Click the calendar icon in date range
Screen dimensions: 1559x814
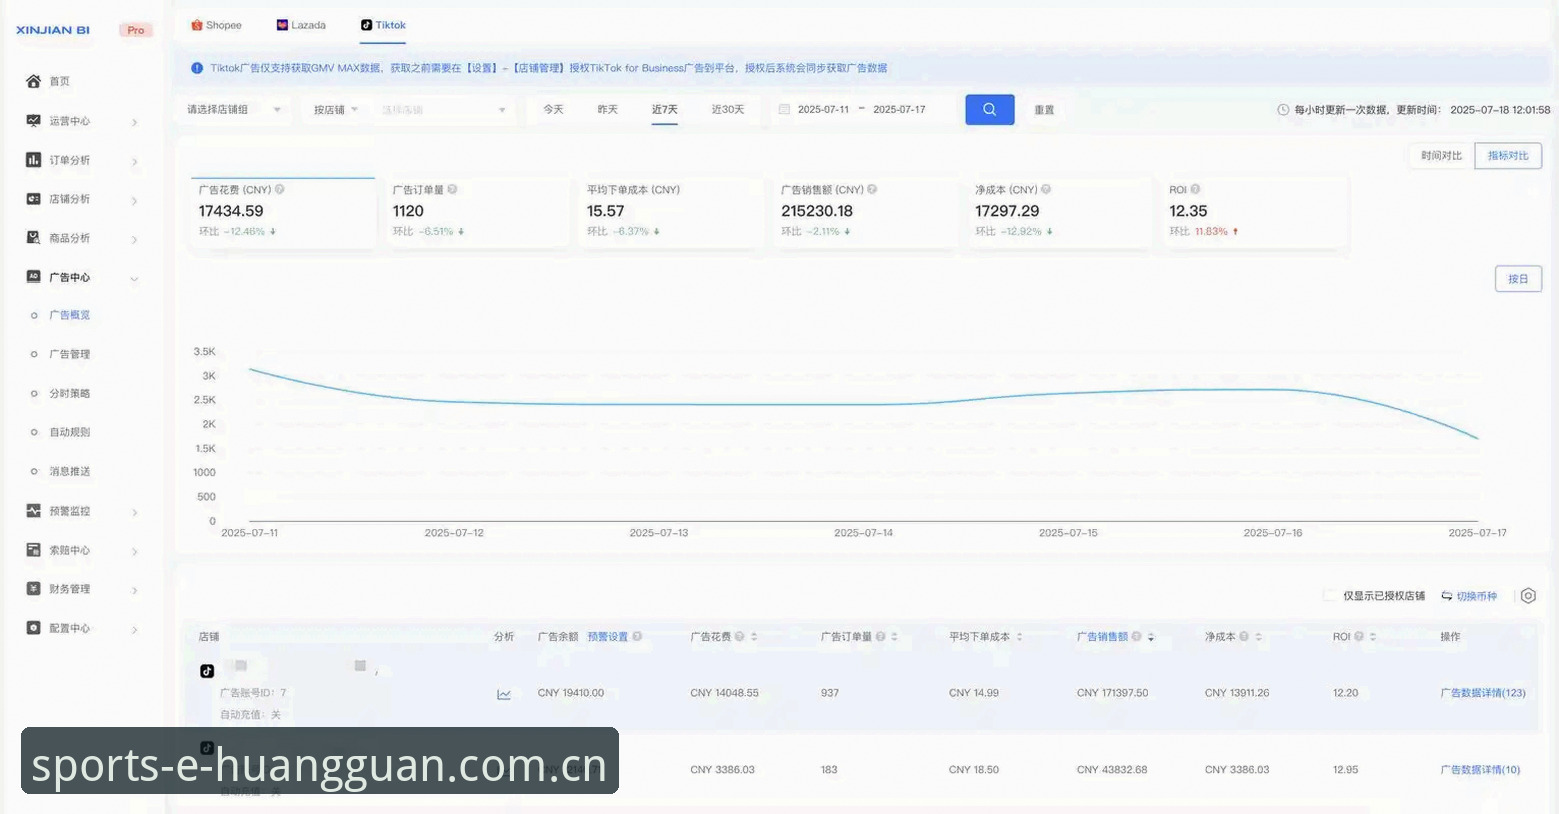click(x=784, y=110)
